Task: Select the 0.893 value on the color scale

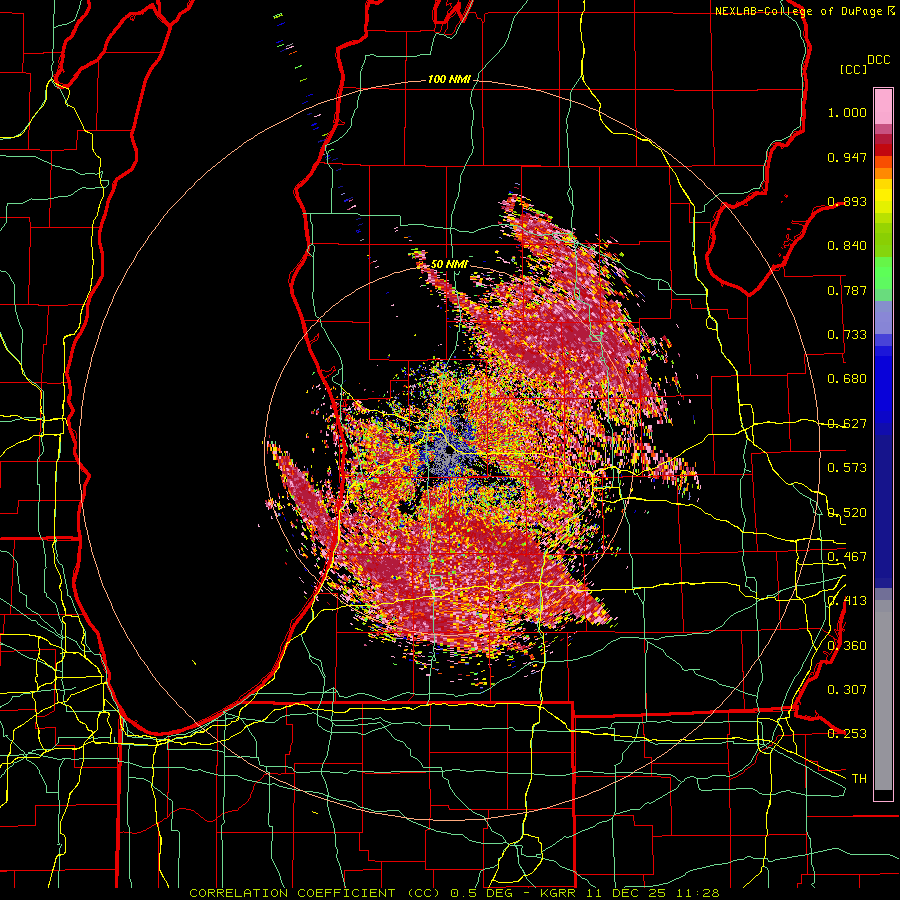Action: pos(847,201)
